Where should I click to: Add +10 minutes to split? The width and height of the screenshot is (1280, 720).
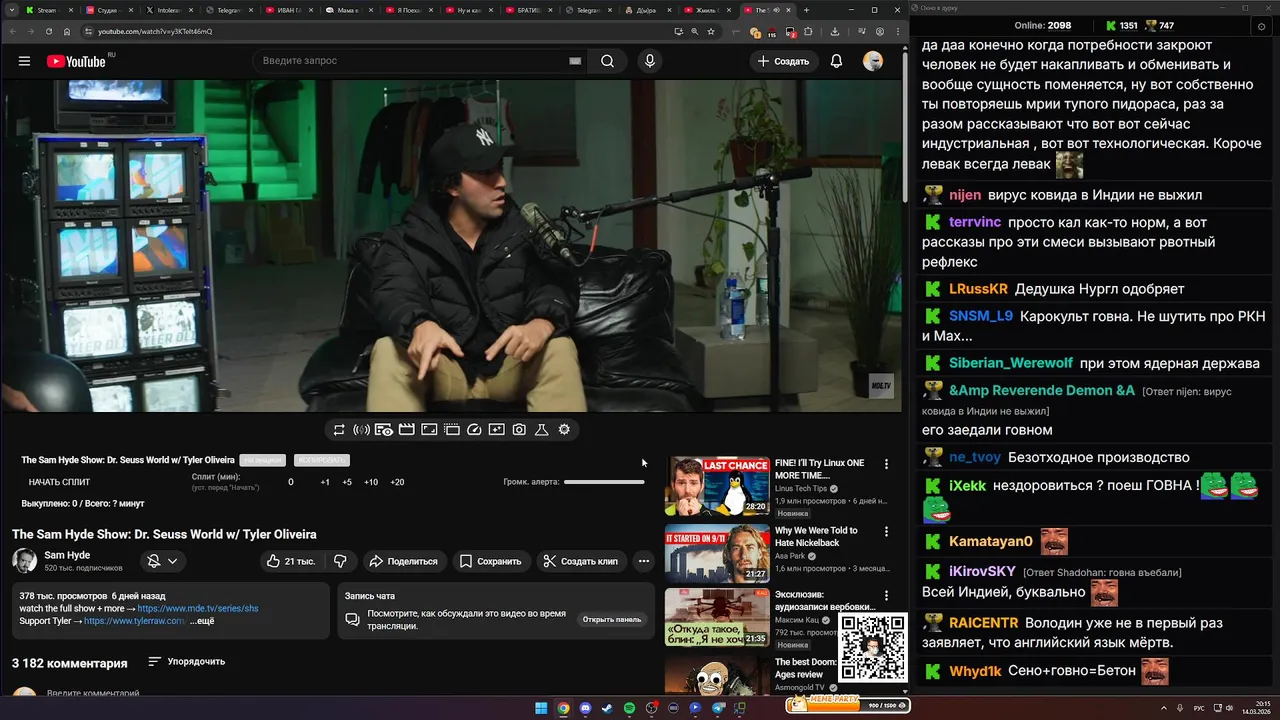[371, 482]
